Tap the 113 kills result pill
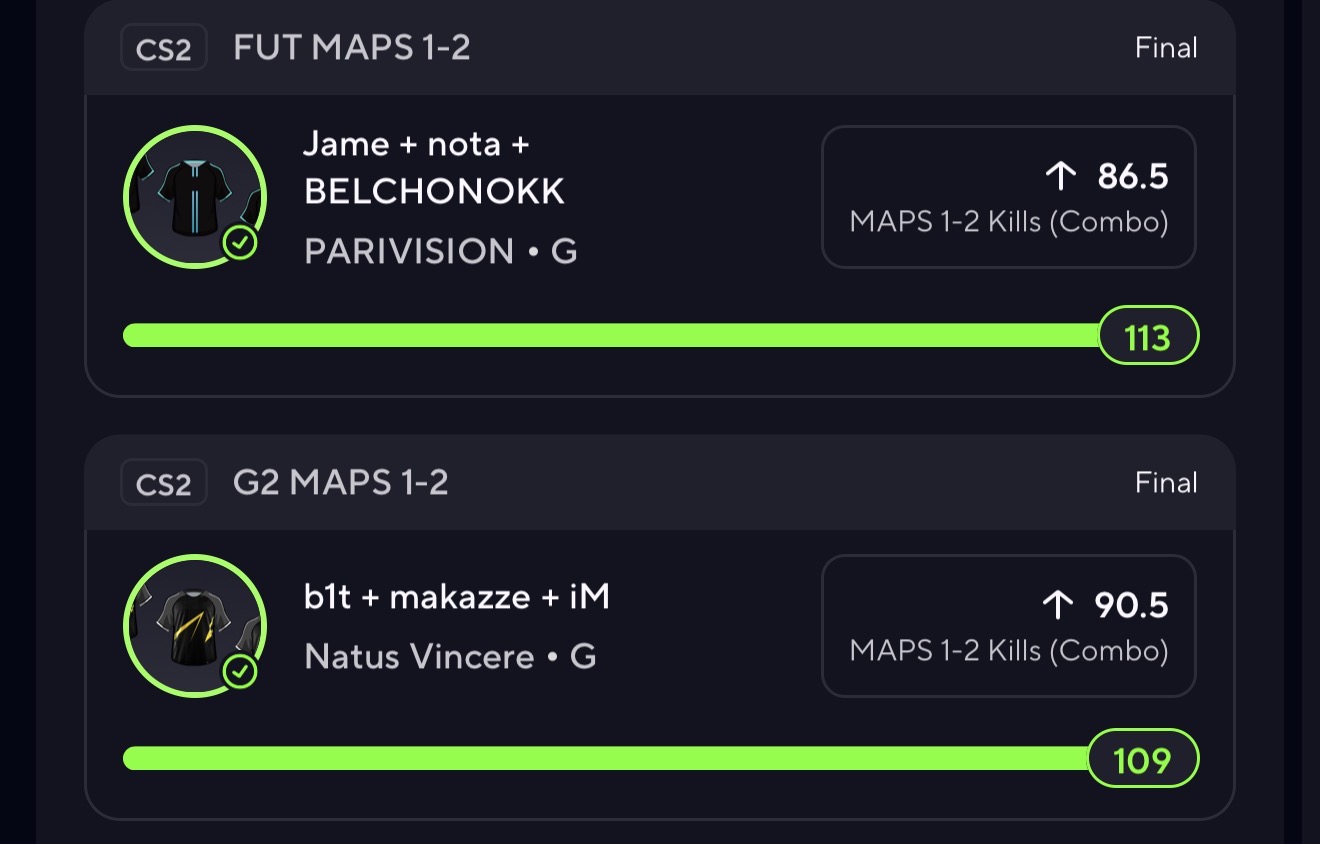This screenshot has height=844, width=1320. pyautogui.click(x=1148, y=336)
